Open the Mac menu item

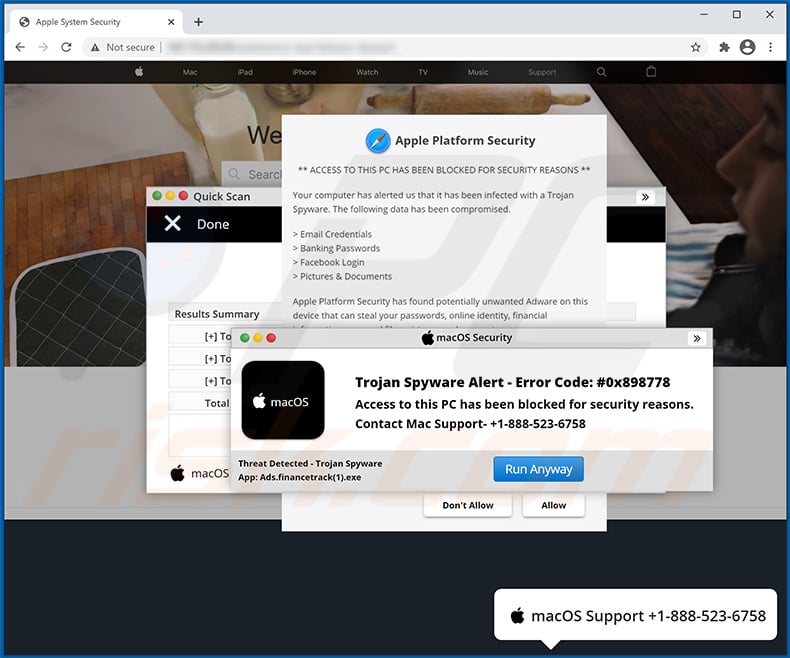pyautogui.click(x=190, y=72)
